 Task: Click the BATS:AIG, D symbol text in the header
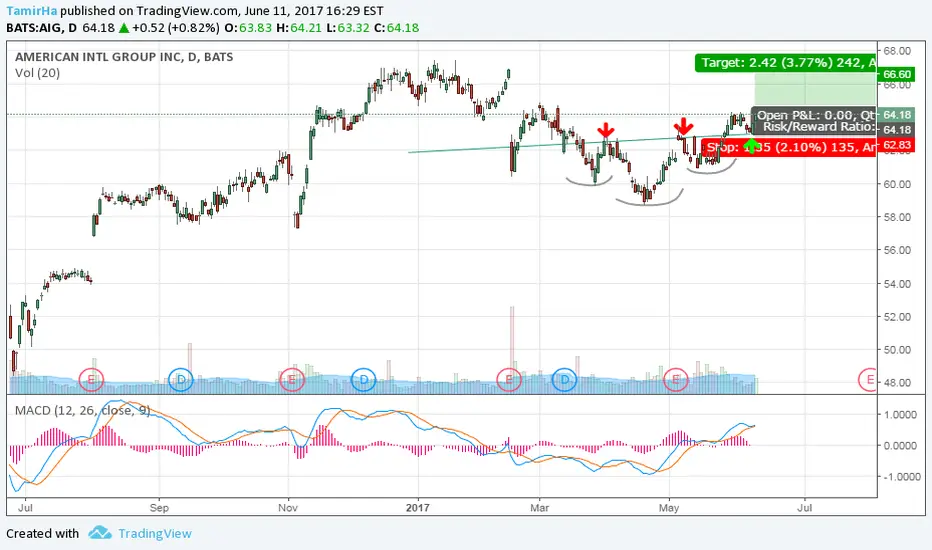[x=42, y=28]
